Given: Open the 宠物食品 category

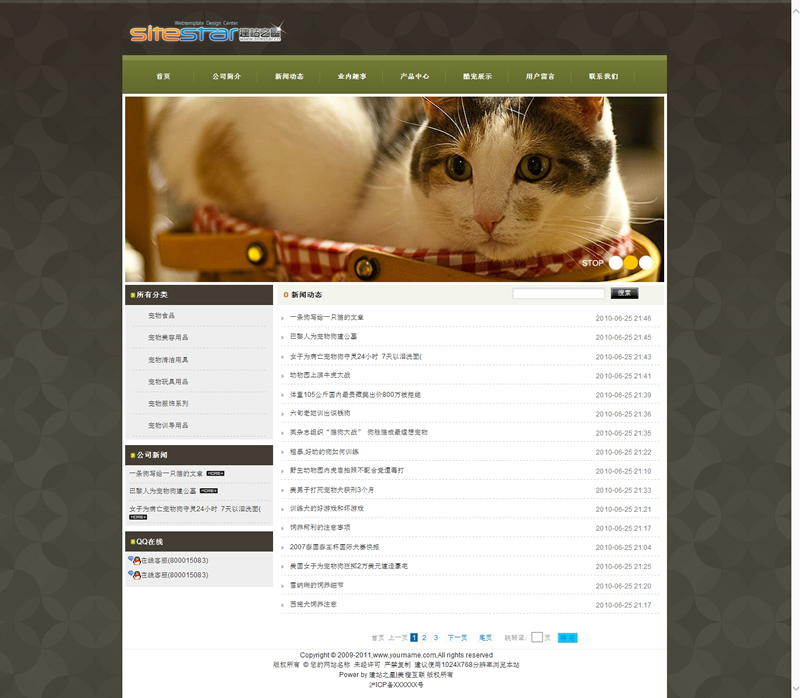Looking at the screenshot, I should point(161,315).
